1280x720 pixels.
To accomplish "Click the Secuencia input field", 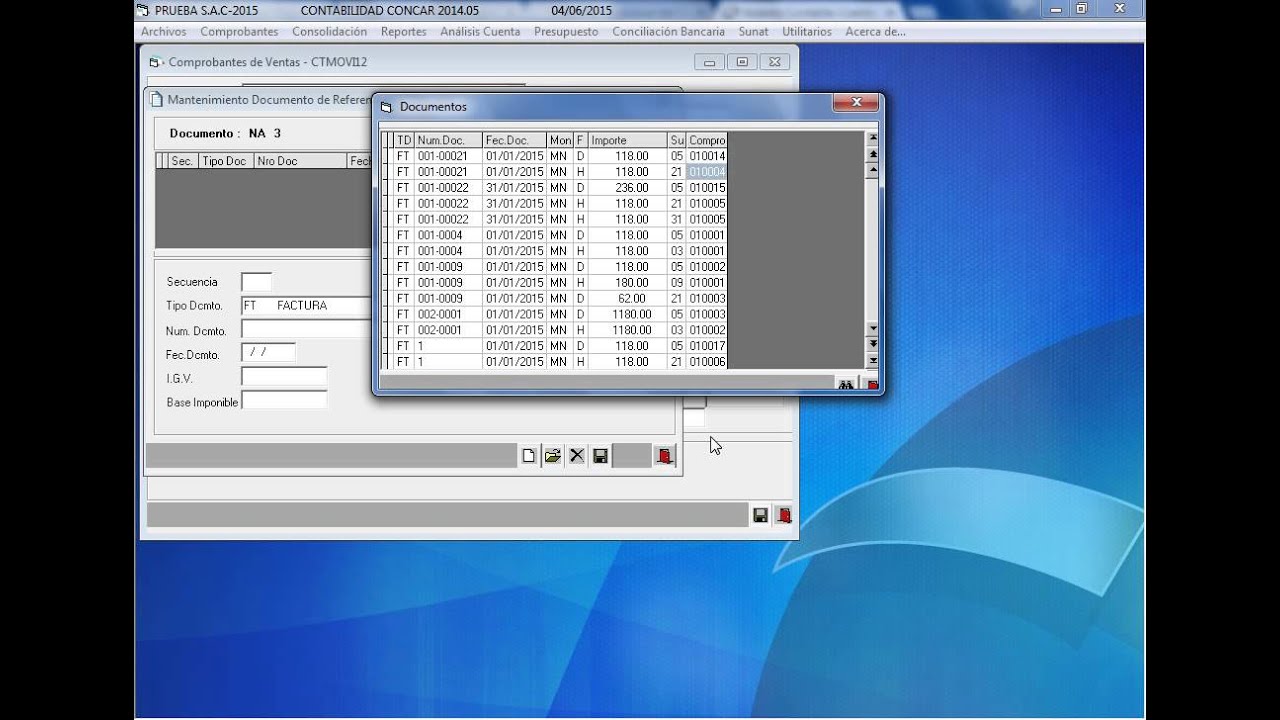I will (256, 282).
